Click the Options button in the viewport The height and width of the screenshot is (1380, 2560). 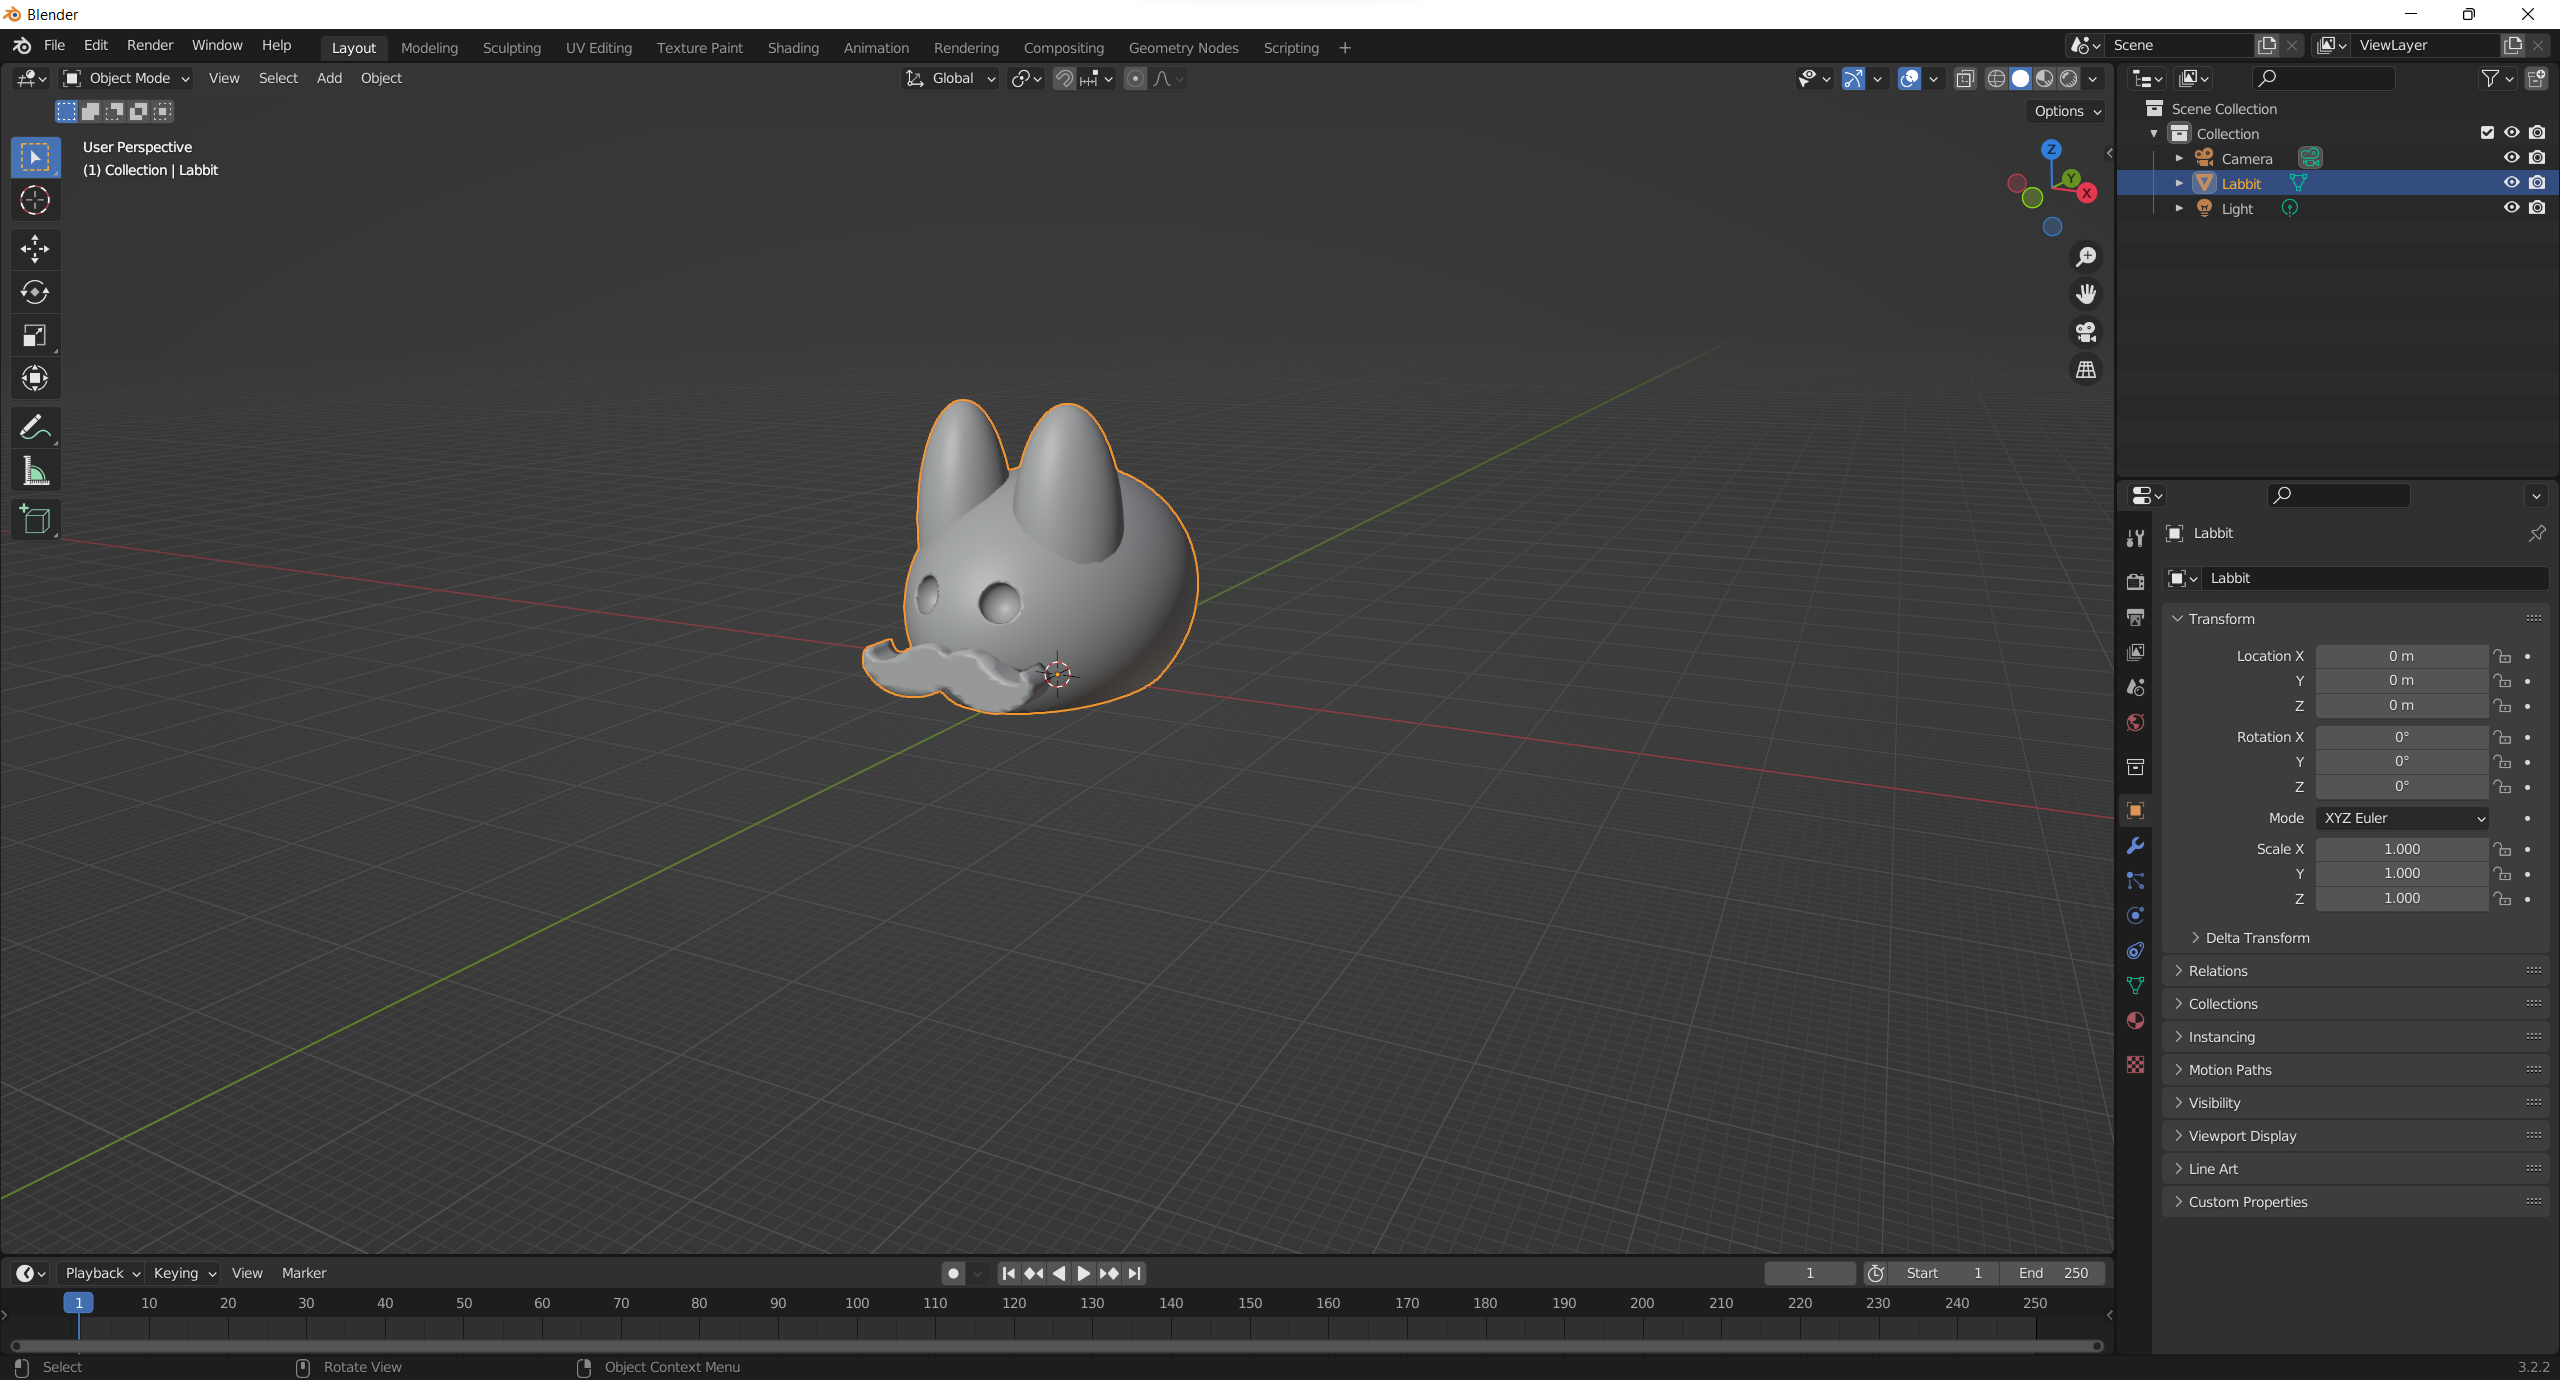click(2064, 111)
